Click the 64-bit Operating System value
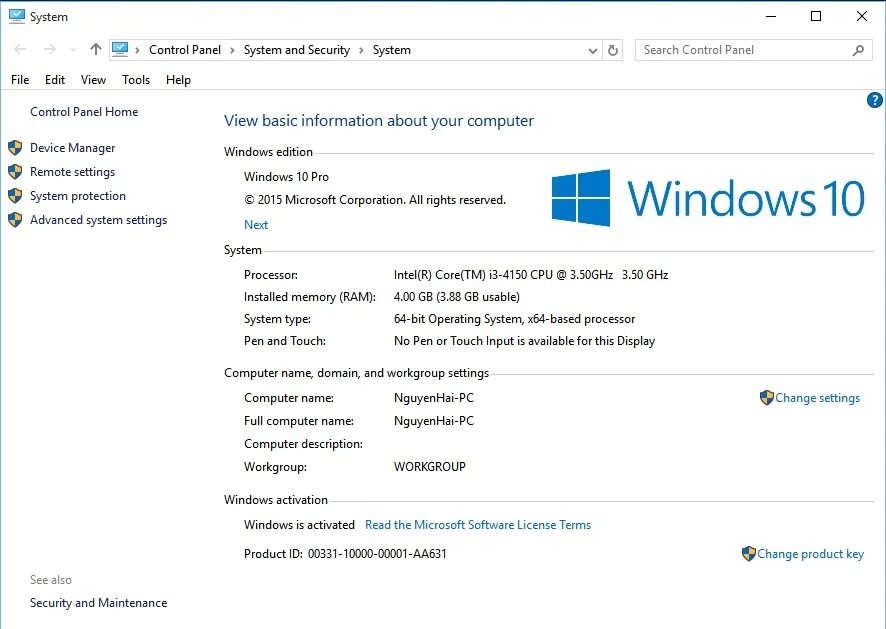 (514, 319)
